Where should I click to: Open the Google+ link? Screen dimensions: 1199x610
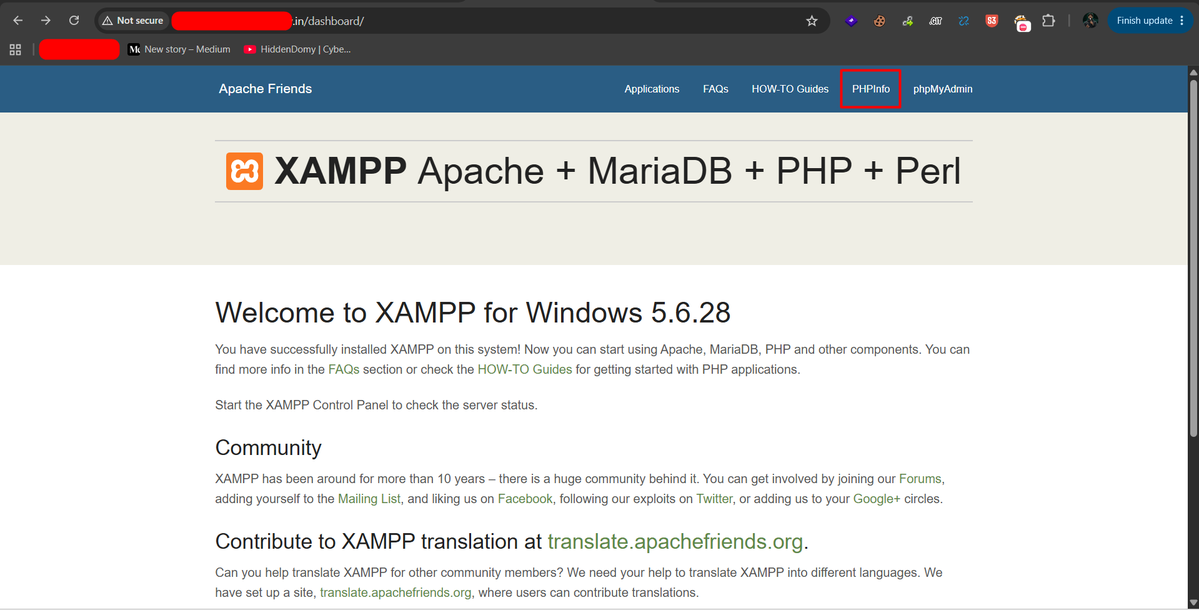point(877,499)
